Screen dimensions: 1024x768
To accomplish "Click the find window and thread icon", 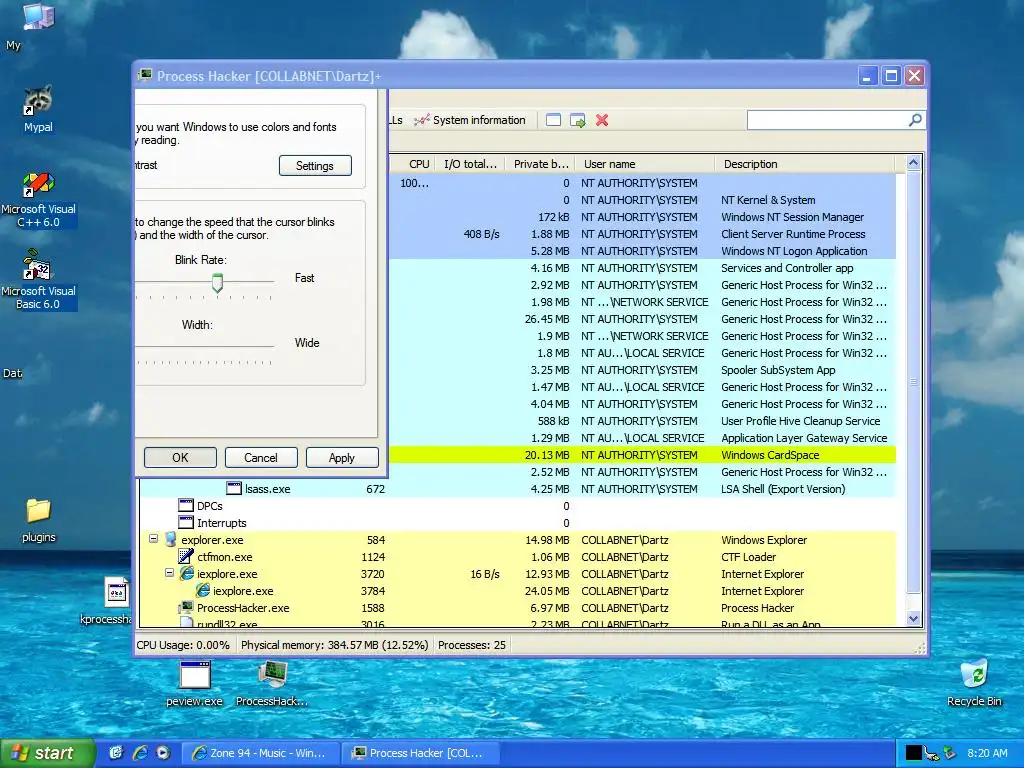I will [577, 120].
